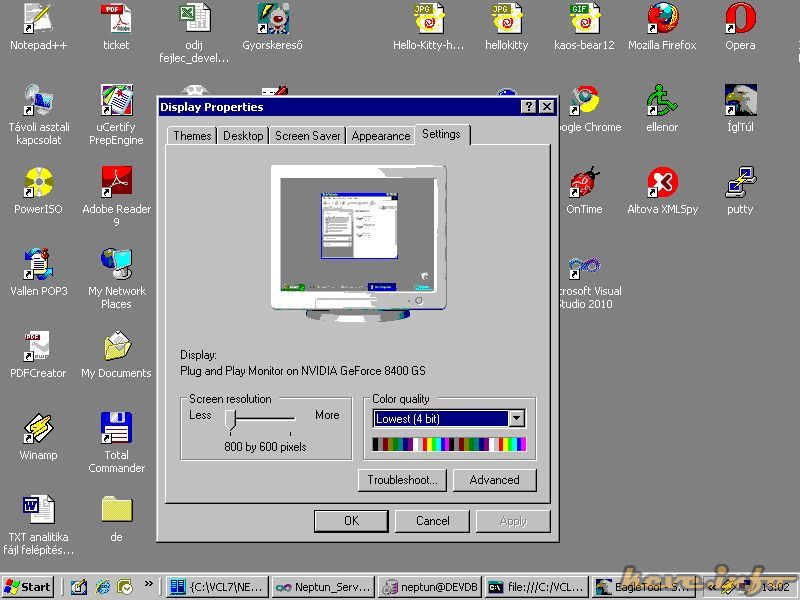Viewport: 800px width, 600px height.
Task: Select the PowerISO desktop icon
Action: tap(37, 183)
